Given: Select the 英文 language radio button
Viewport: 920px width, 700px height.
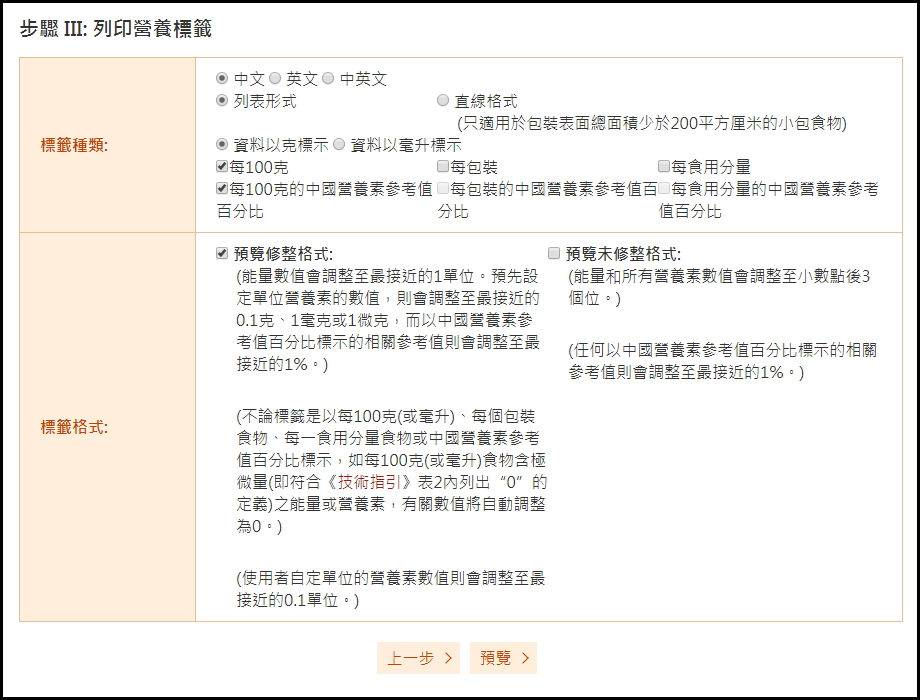Looking at the screenshot, I should pyautogui.click(x=275, y=79).
